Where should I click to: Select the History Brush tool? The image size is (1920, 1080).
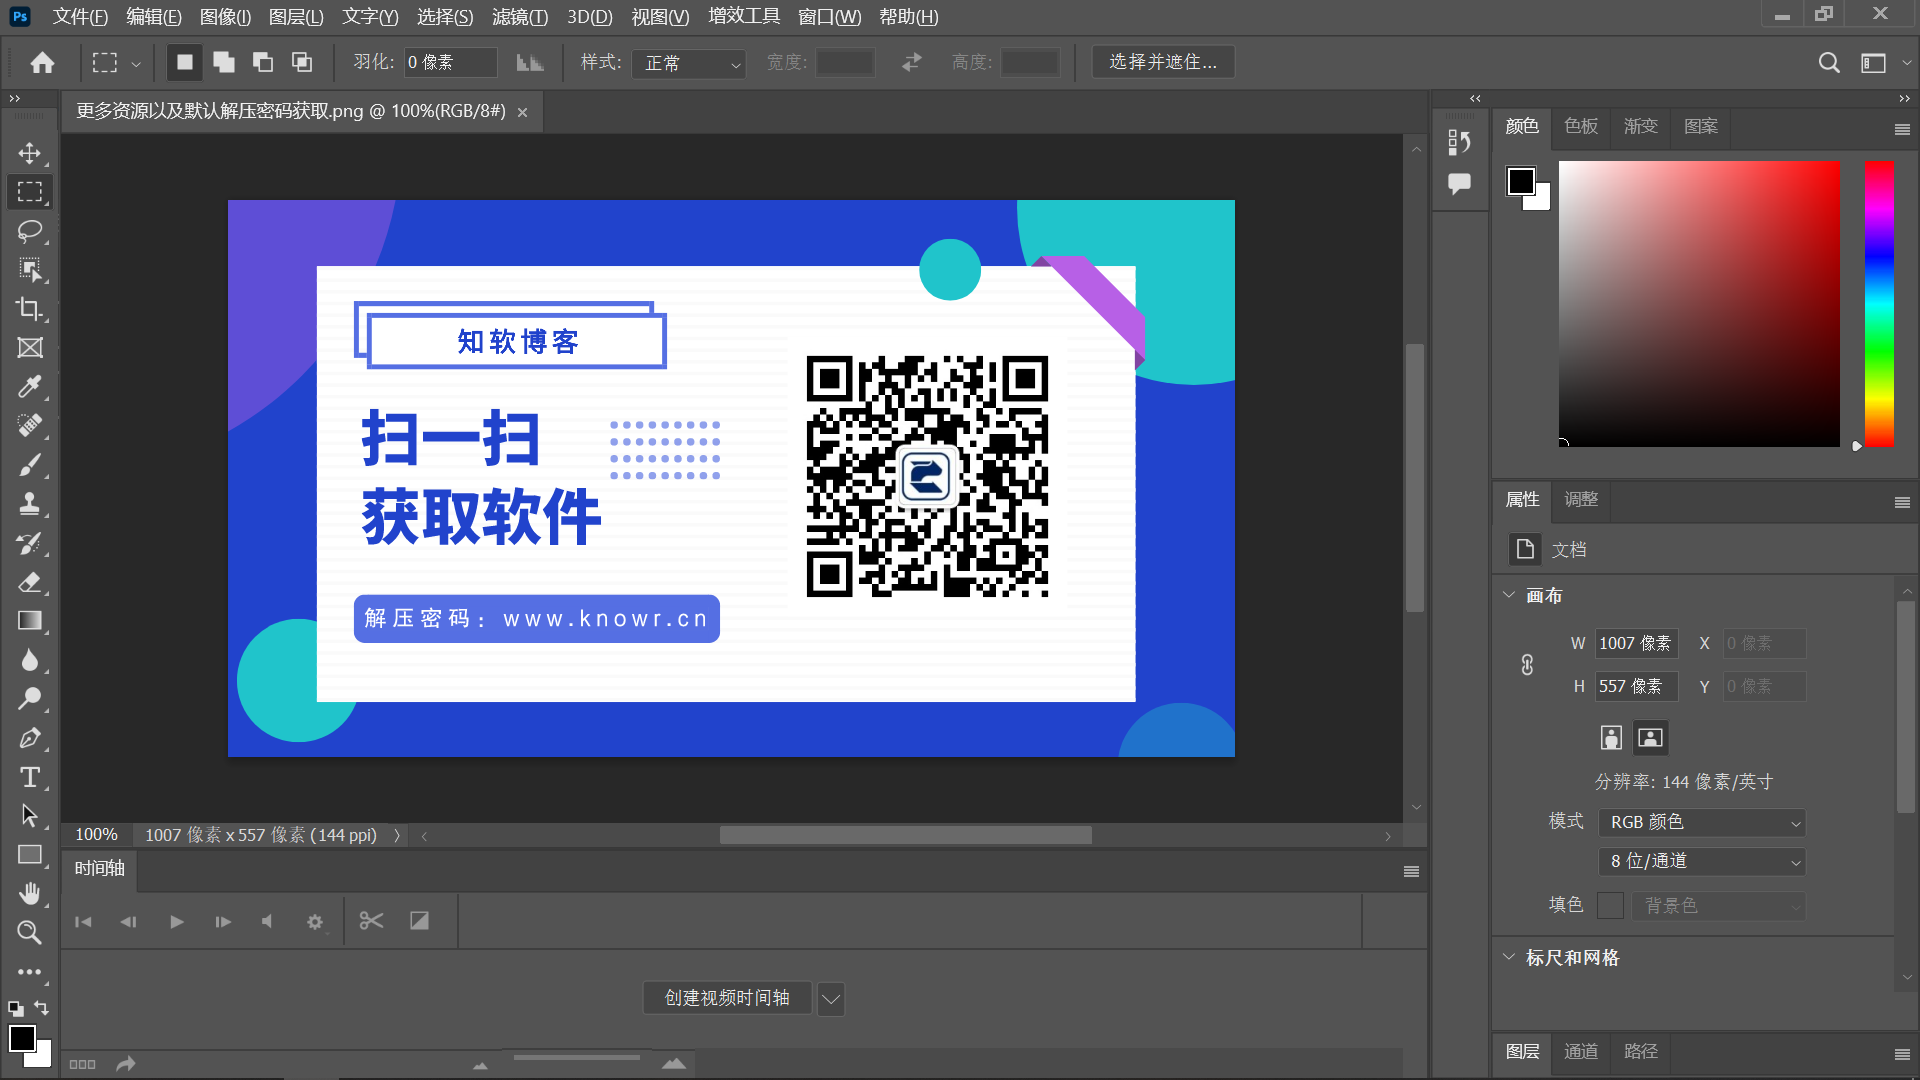click(30, 543)
